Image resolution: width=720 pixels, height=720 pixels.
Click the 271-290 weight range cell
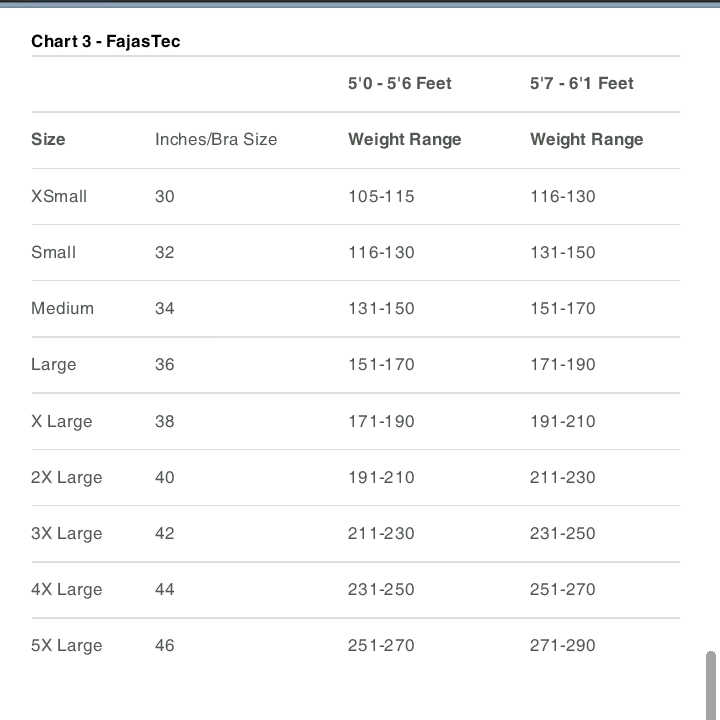562,645
